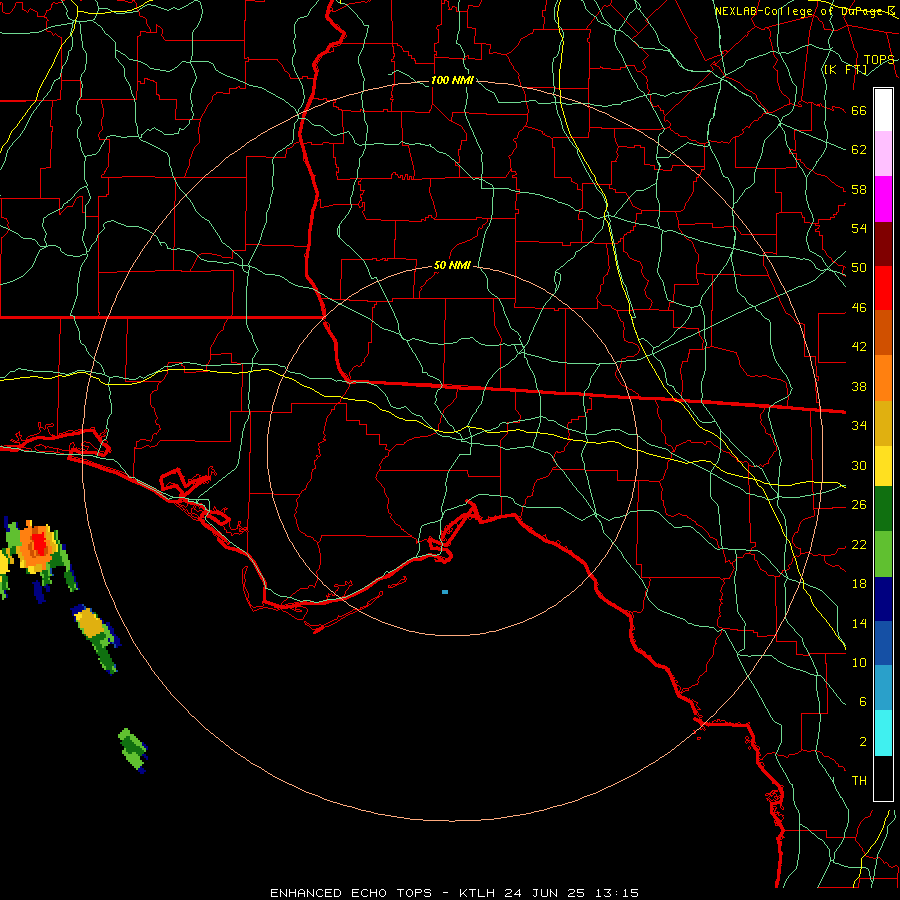Click the 50 NMI range ring label
Screen dimensions: 900x900
pyautogui.click(x=452, y=265)
